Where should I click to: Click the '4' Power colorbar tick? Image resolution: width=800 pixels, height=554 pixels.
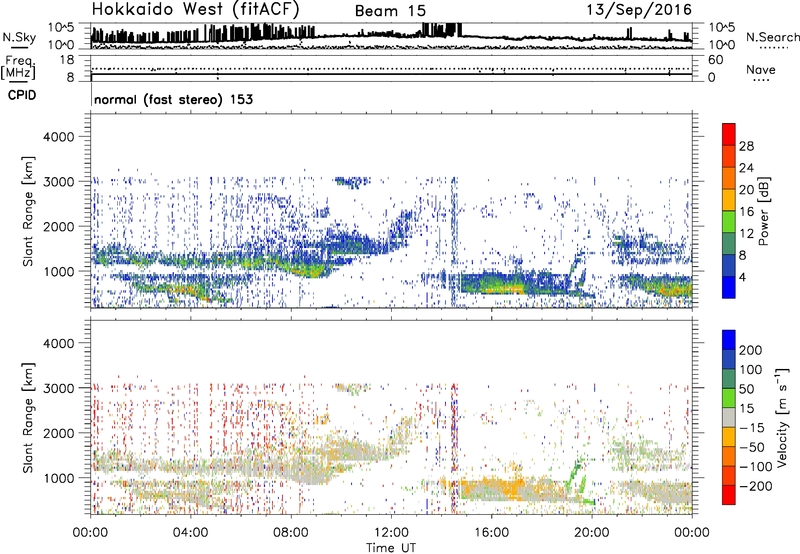point(742,277)
